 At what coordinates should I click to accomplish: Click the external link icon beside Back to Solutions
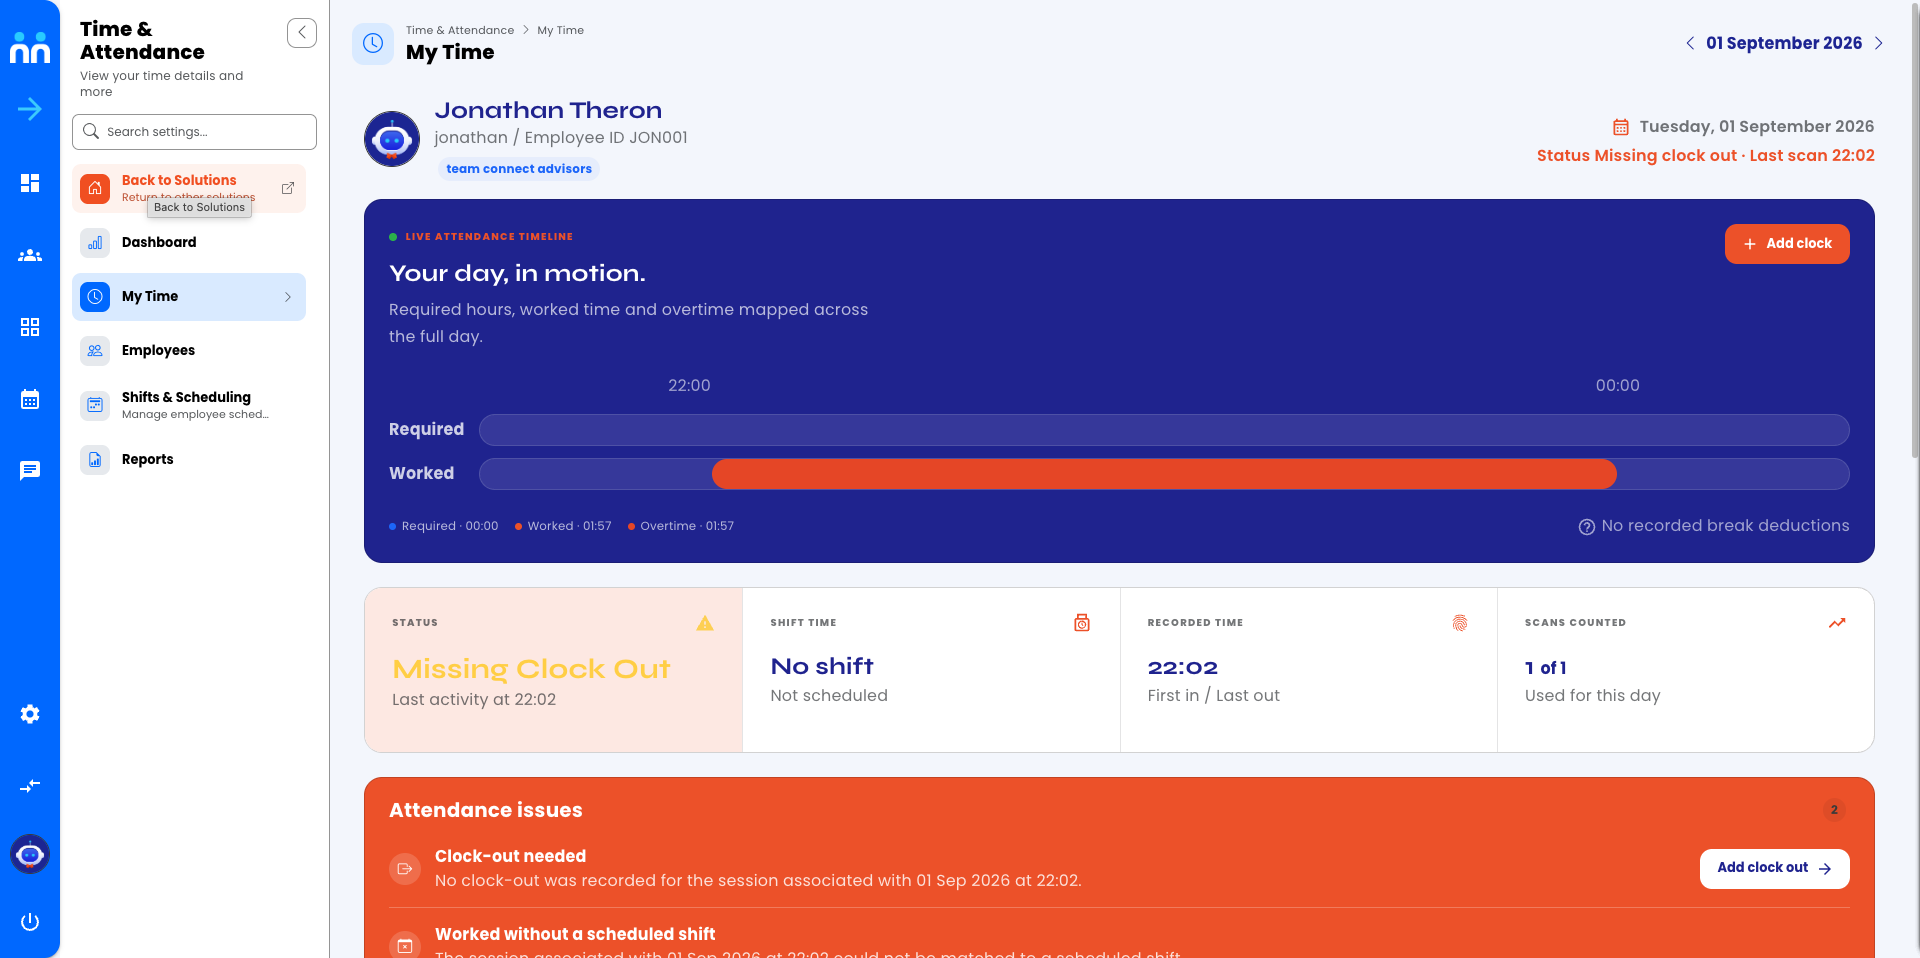(x=288, y=188)
